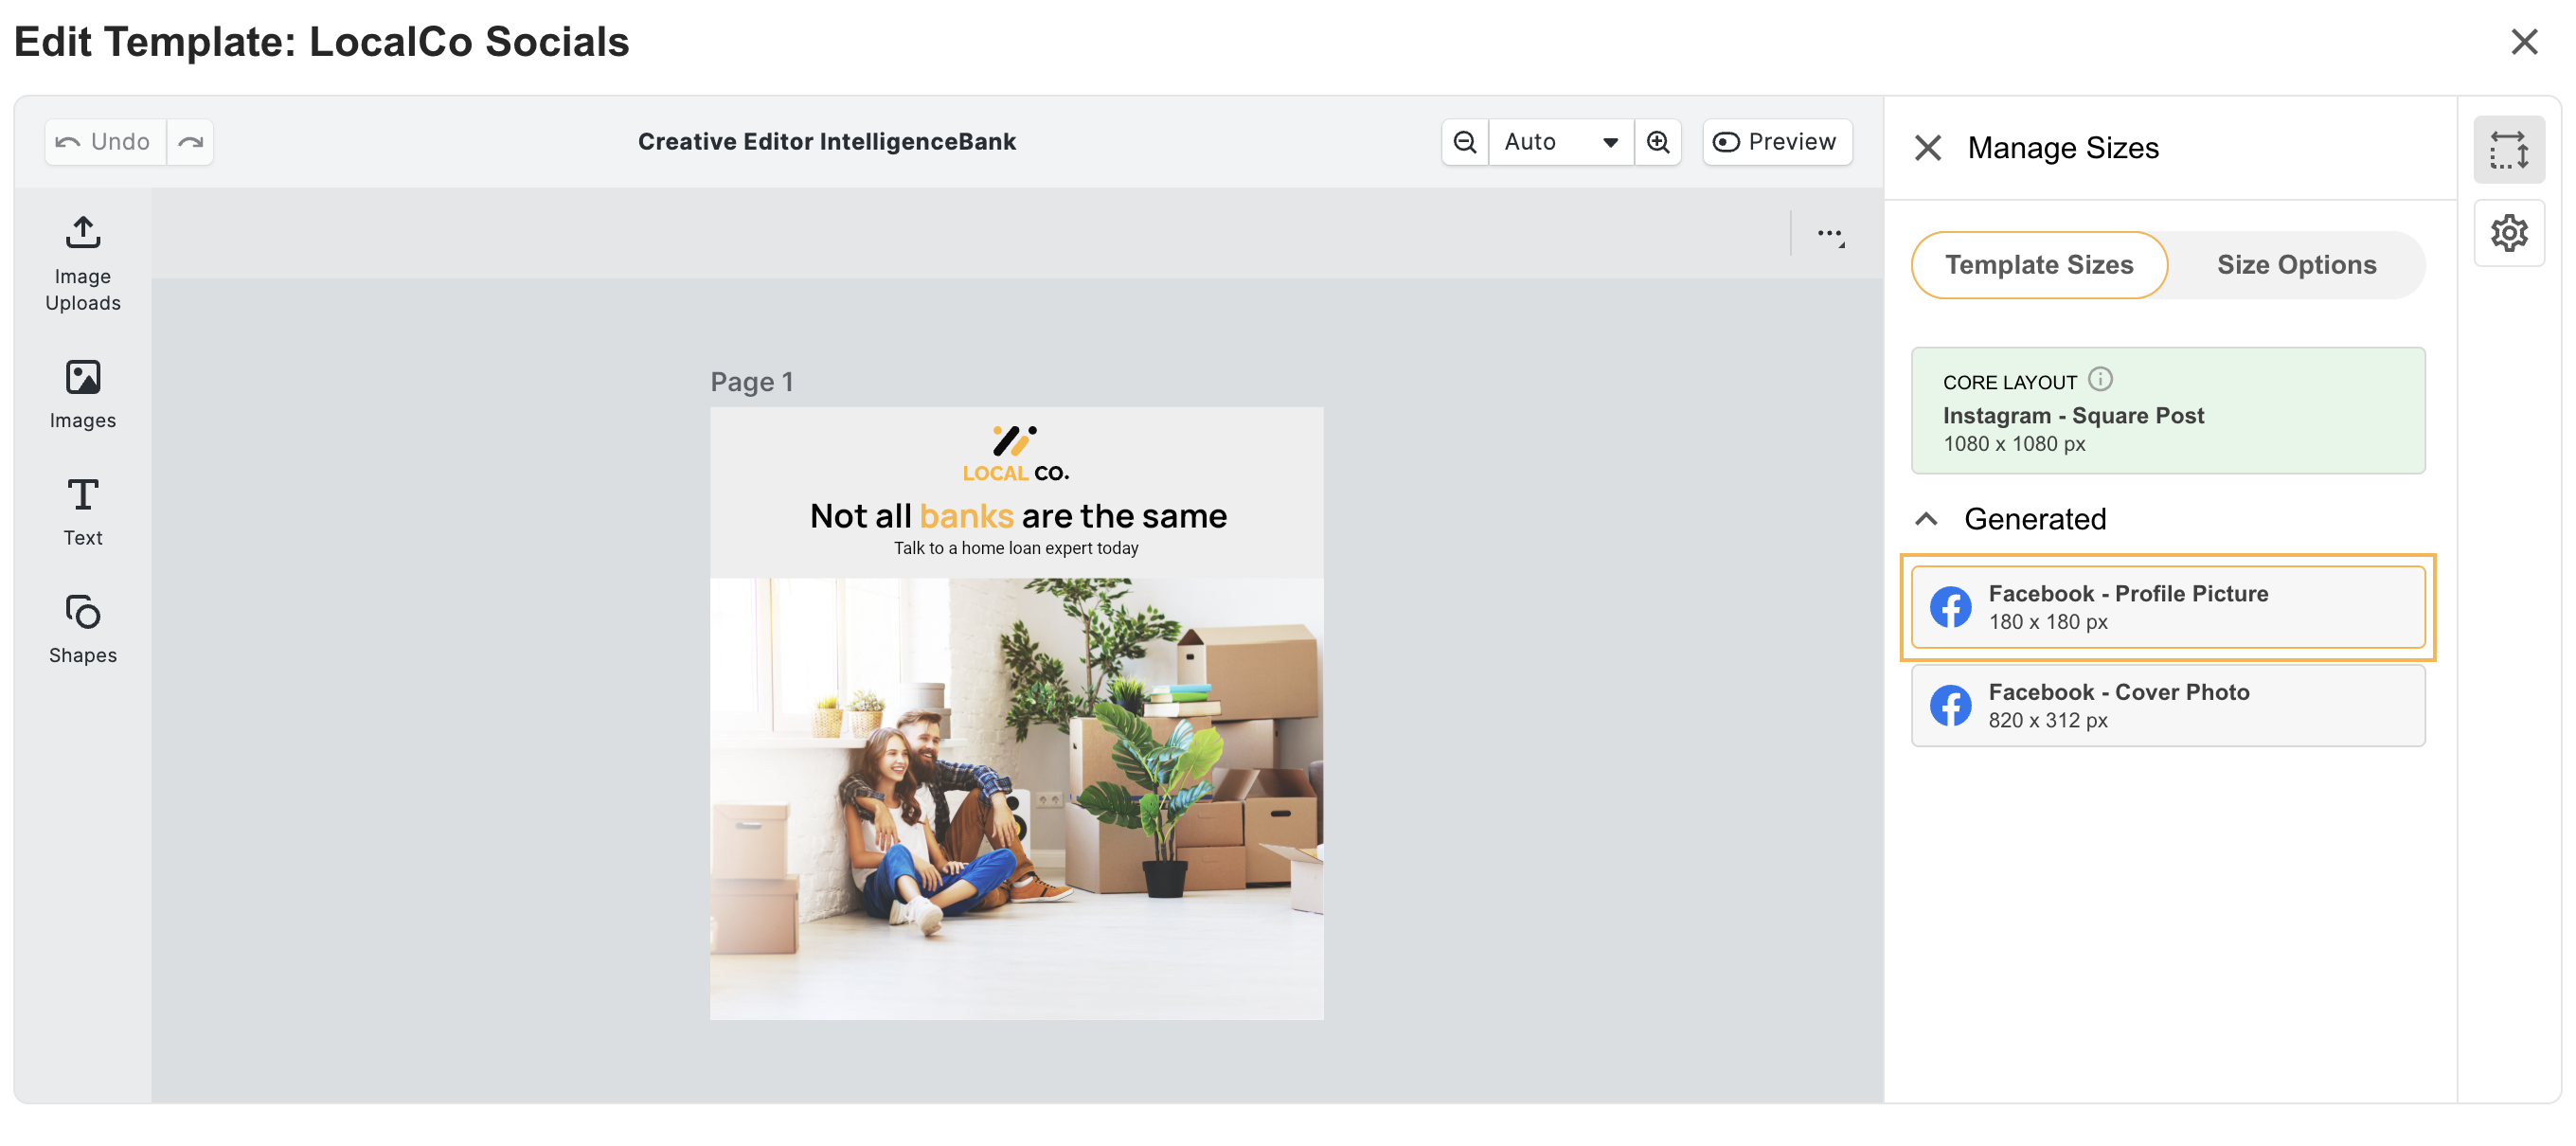Click the Core Layout info icon
The width and height of the screenshot is (2576, 1146).
pyautogui.click(x=2100, y=380)
